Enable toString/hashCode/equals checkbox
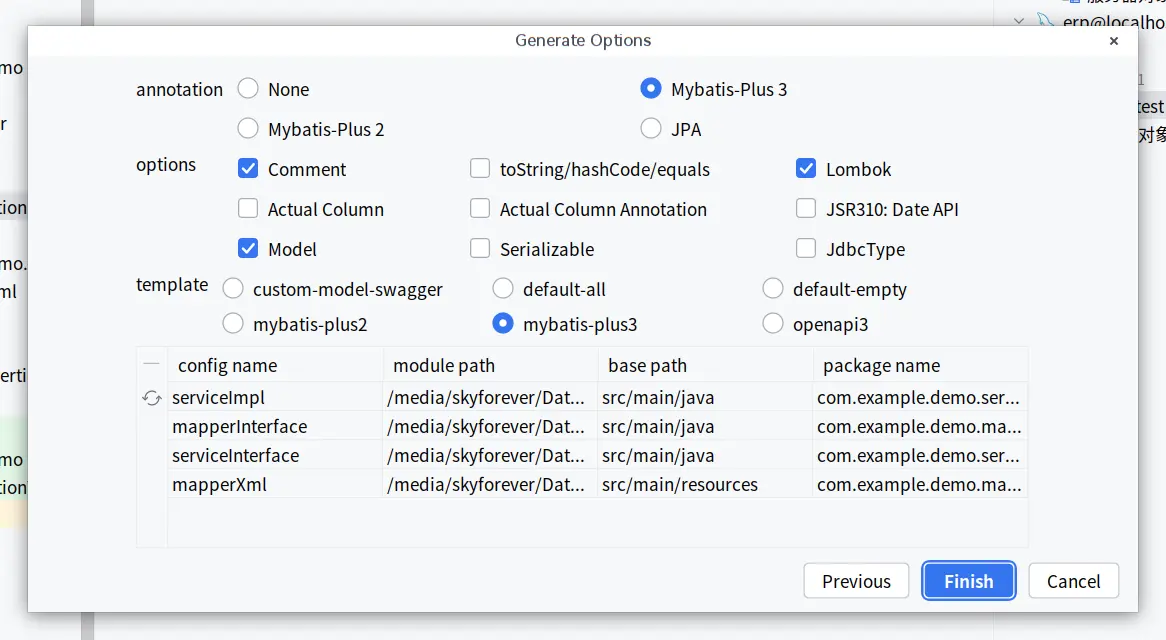This screenshot has width=1166, height=640. point(480,169)
